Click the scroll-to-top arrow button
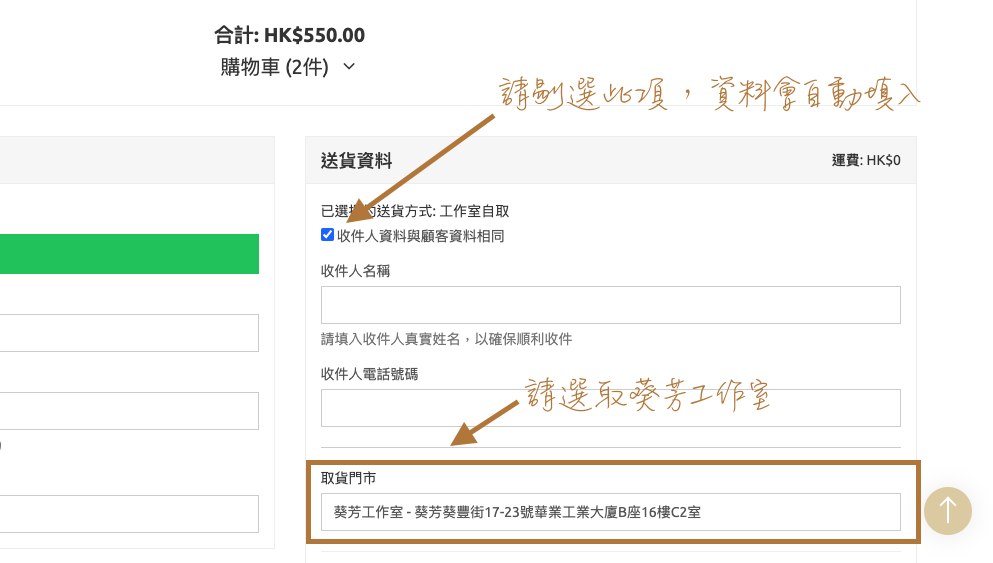The height and width of the screenshot is (563, 993). 947,510
